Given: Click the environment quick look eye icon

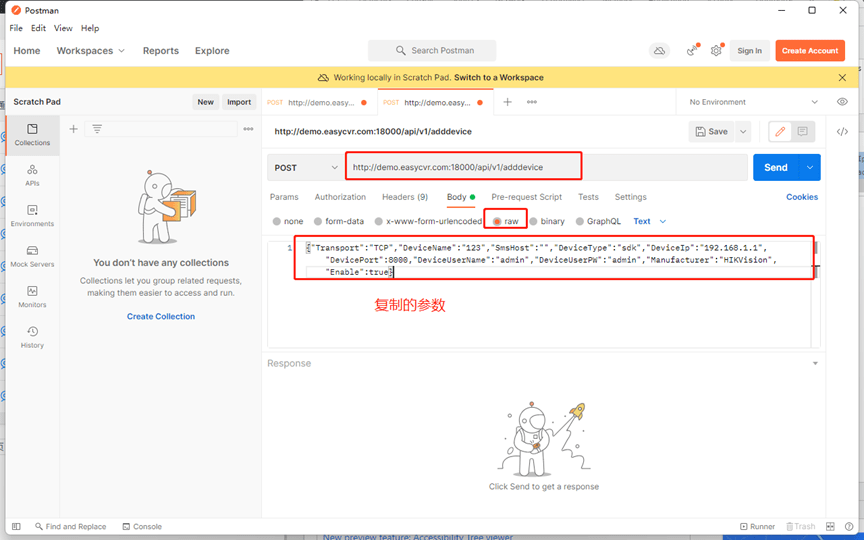Looking at the screenshot, I should tap(842, 102).
